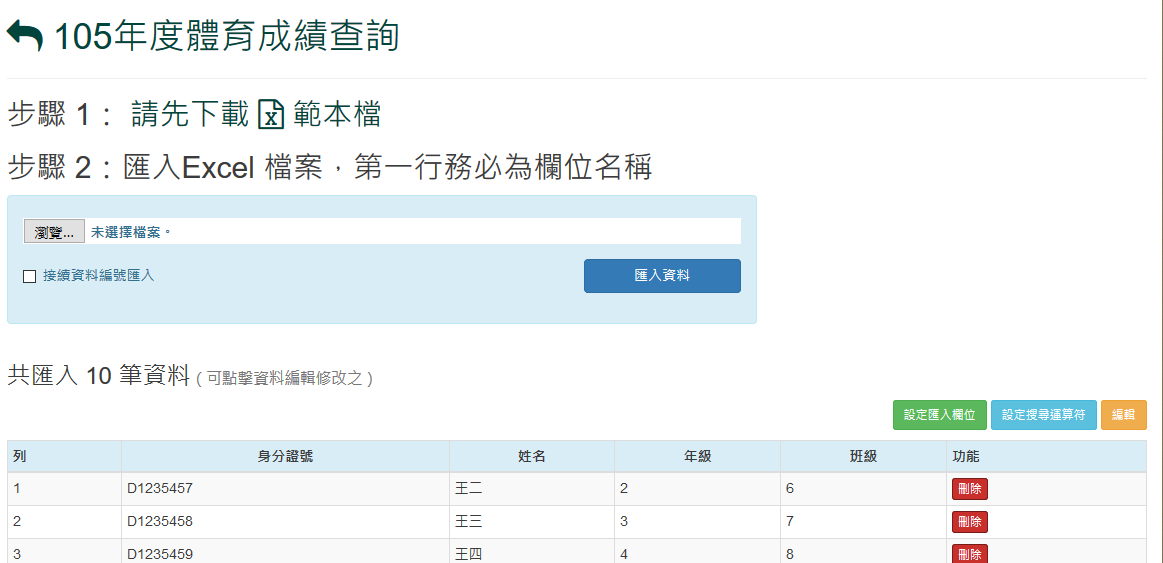Edit the ID cell D1235457

pyautogui.click(x=160, y=489)
